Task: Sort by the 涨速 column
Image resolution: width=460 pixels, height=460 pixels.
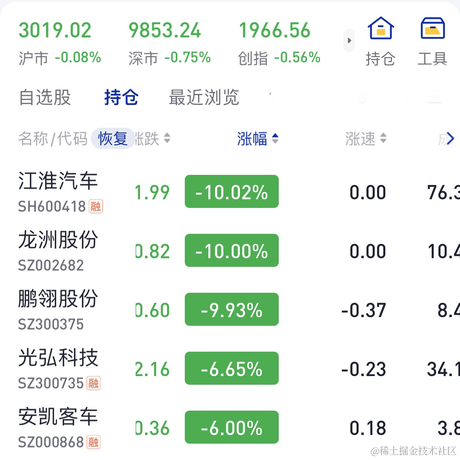Action: coord(366,138)
